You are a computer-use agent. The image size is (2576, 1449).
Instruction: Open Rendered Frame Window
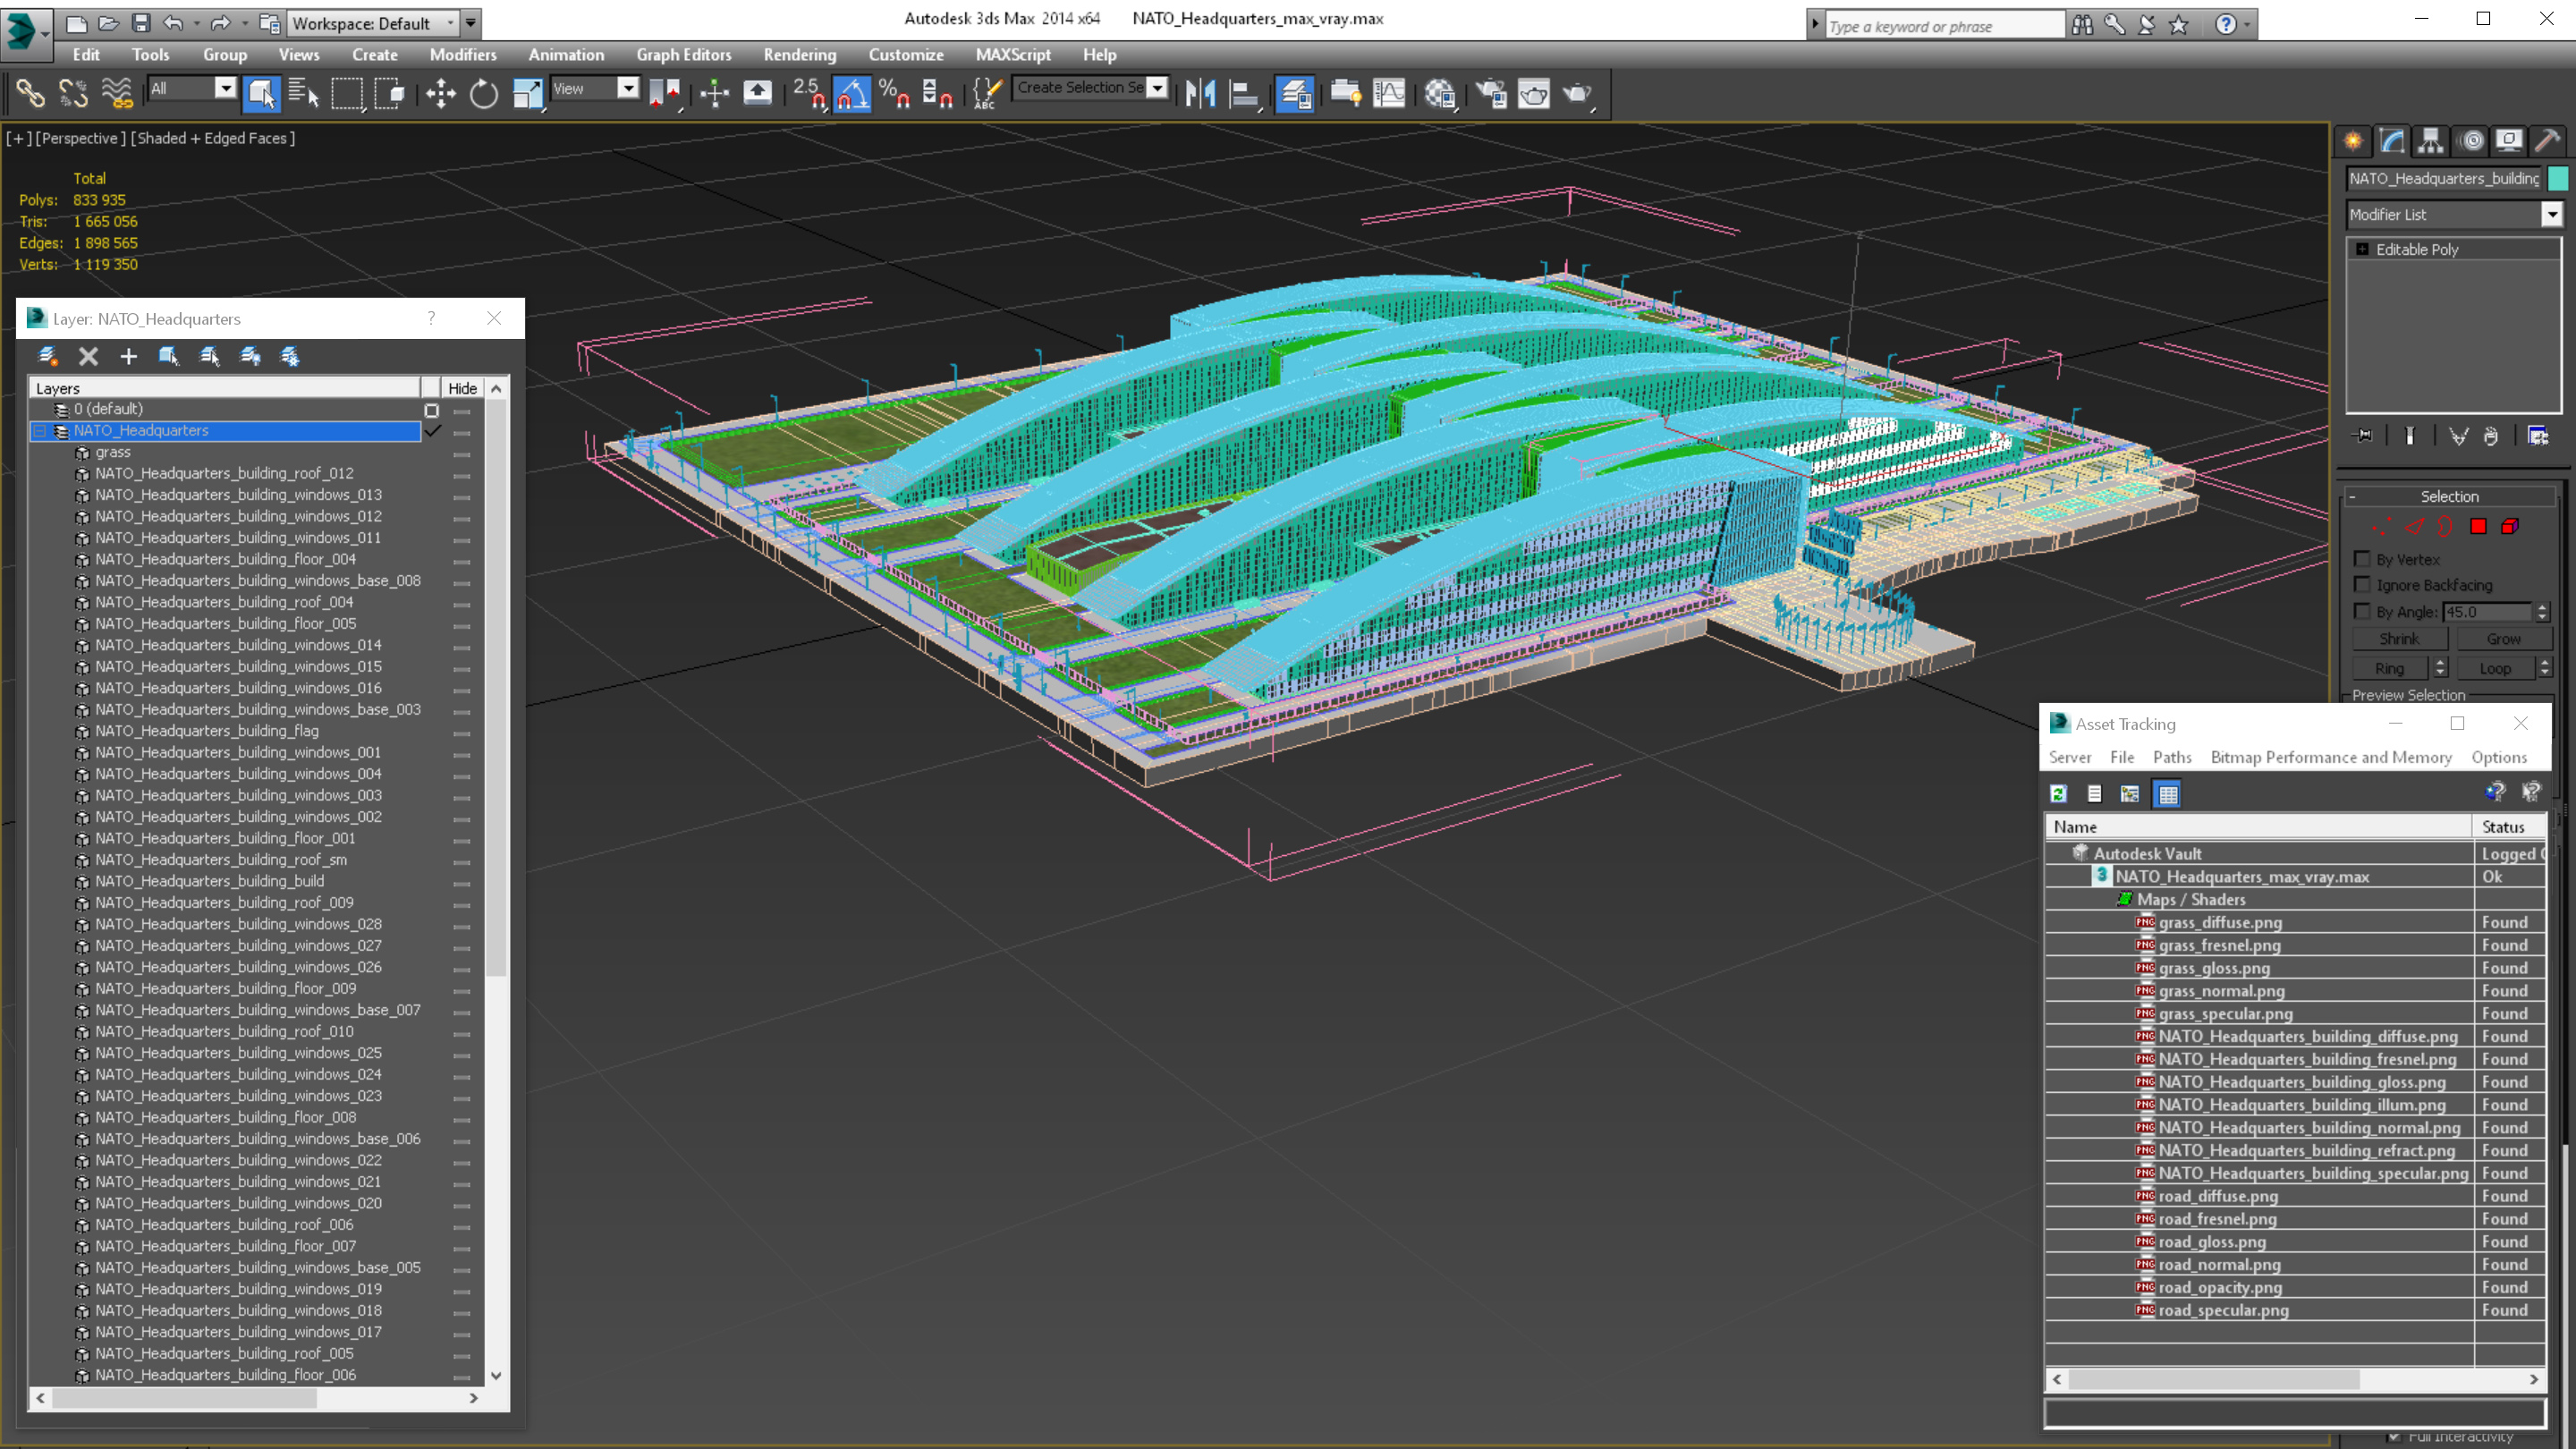pos(1534,93)
